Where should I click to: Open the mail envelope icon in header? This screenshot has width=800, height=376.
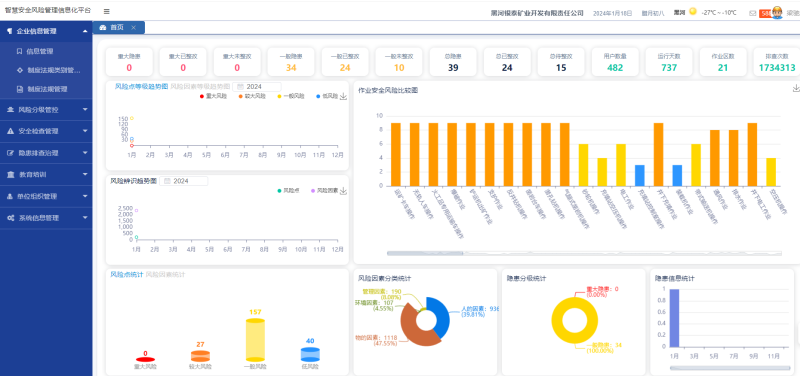pyautogui.click(x=753, y=13)
